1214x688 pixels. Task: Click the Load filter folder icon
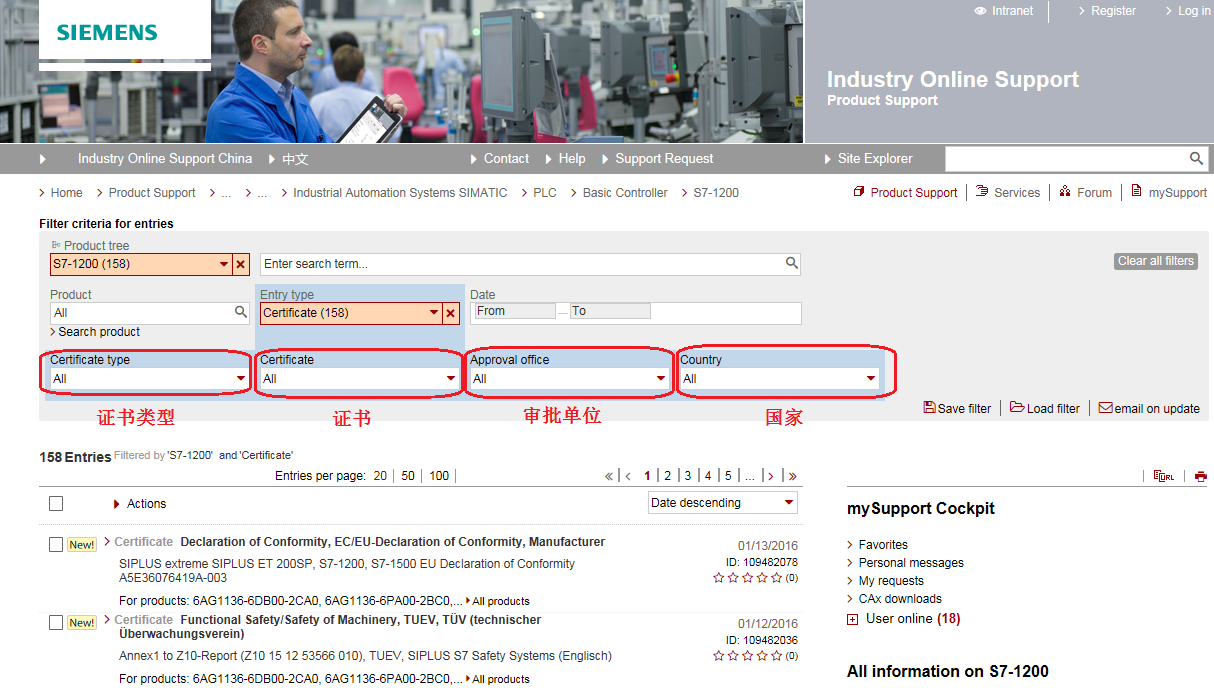(1017, 408)
